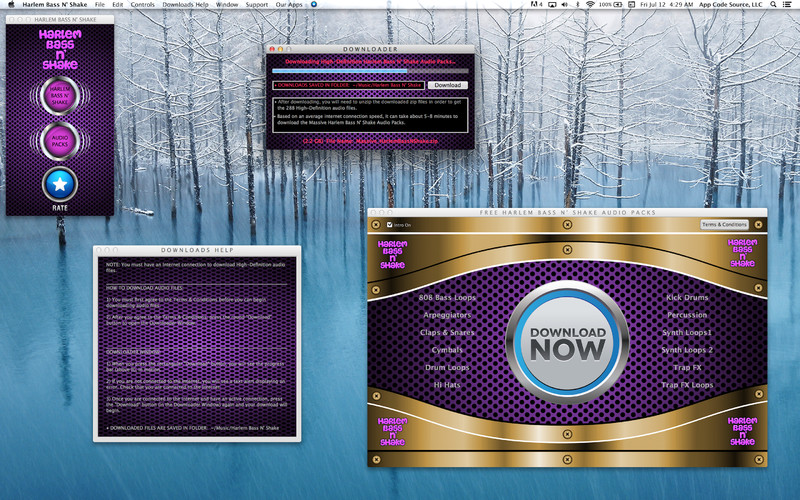Click the 808 Bass Loops label
Viewport: 800px width, 500px height.
(x=447, y=297)
